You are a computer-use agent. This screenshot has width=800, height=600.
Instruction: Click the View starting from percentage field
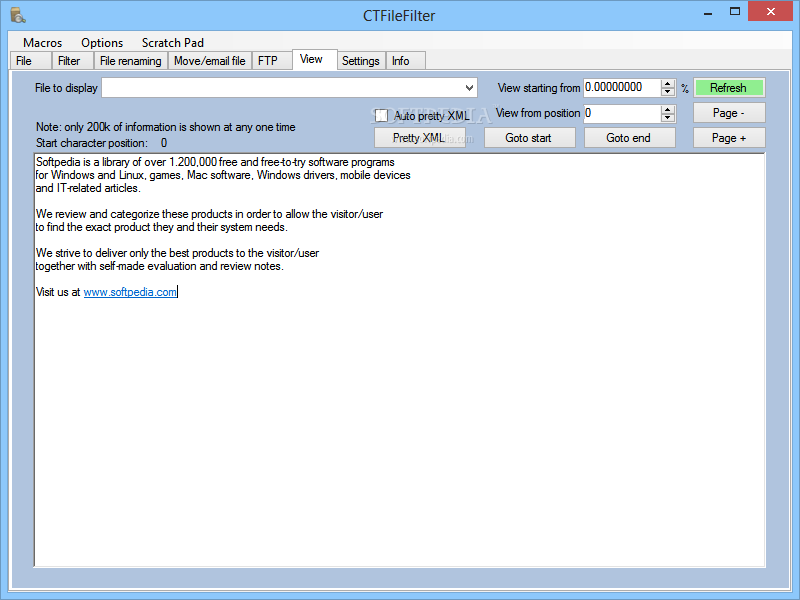pos(622,87)
